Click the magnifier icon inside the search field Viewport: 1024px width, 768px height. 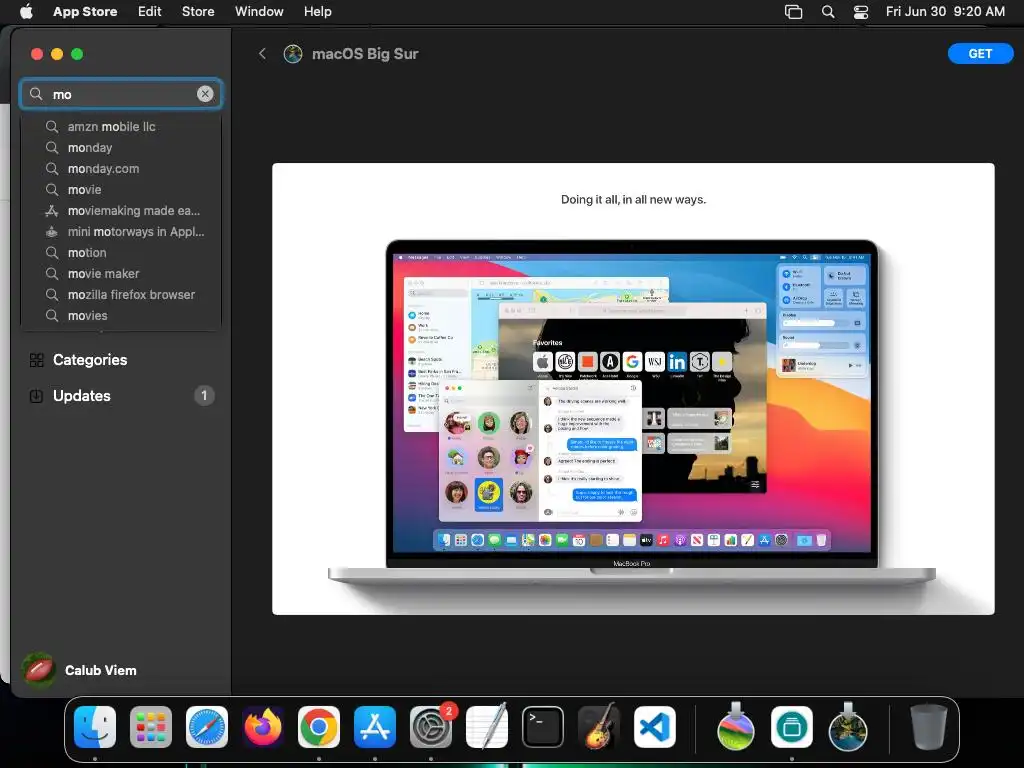[37, 94]
